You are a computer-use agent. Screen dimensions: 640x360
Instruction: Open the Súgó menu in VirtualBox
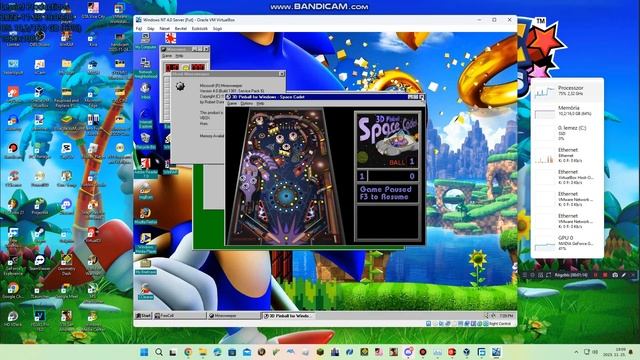coord(218,29)
